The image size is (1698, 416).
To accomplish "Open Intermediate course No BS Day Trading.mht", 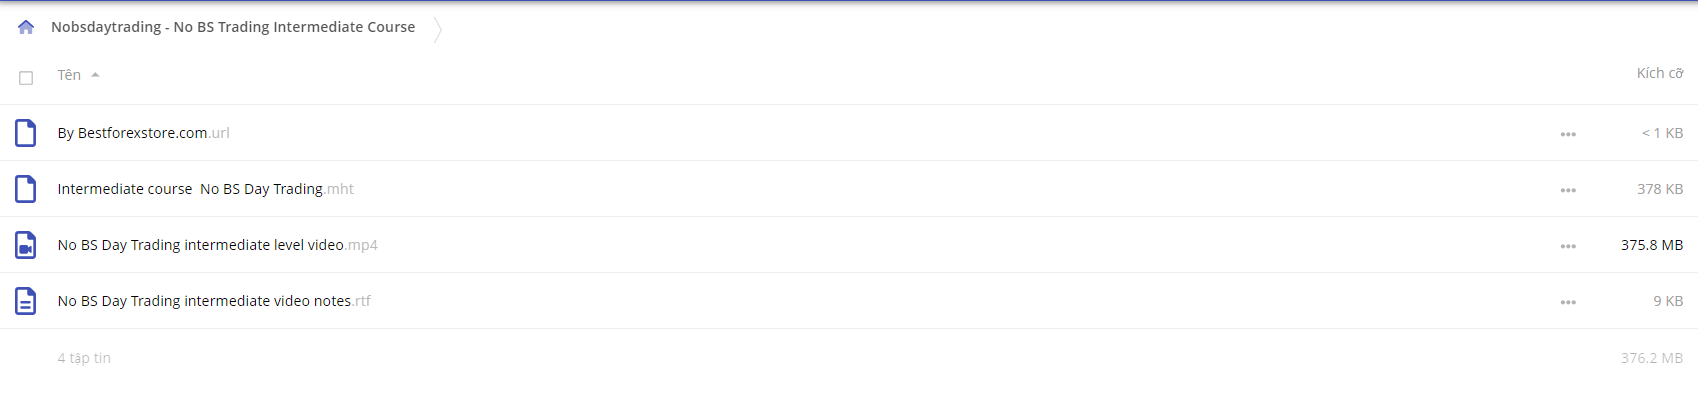I will coord(205,189).
